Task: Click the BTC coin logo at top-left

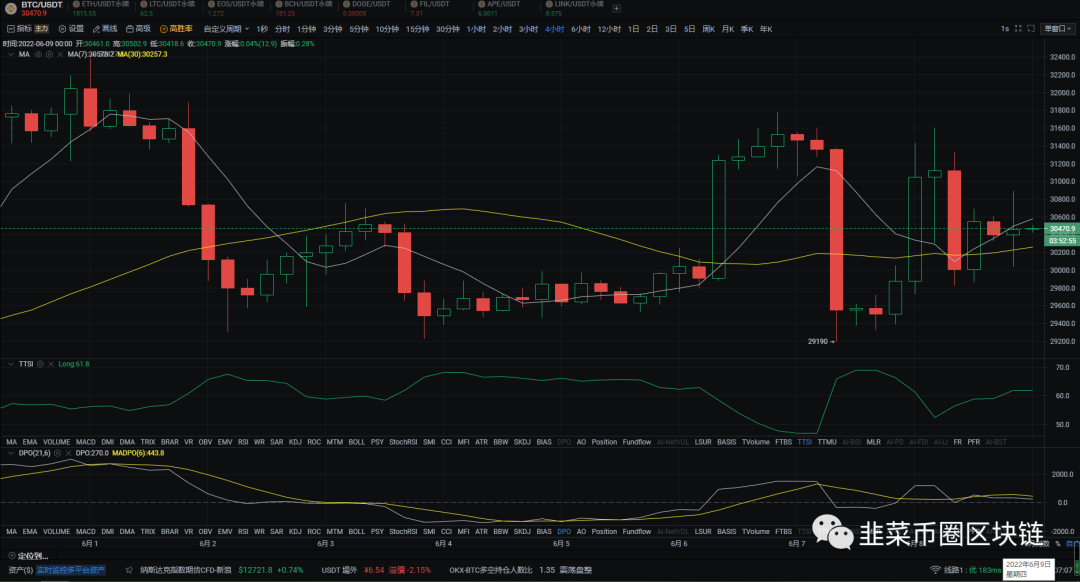Action: point(10,8)
